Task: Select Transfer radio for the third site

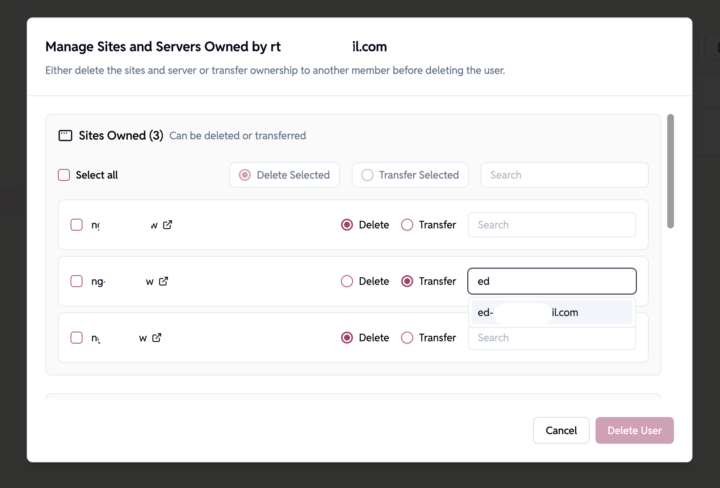Action: tap(407, 338)
